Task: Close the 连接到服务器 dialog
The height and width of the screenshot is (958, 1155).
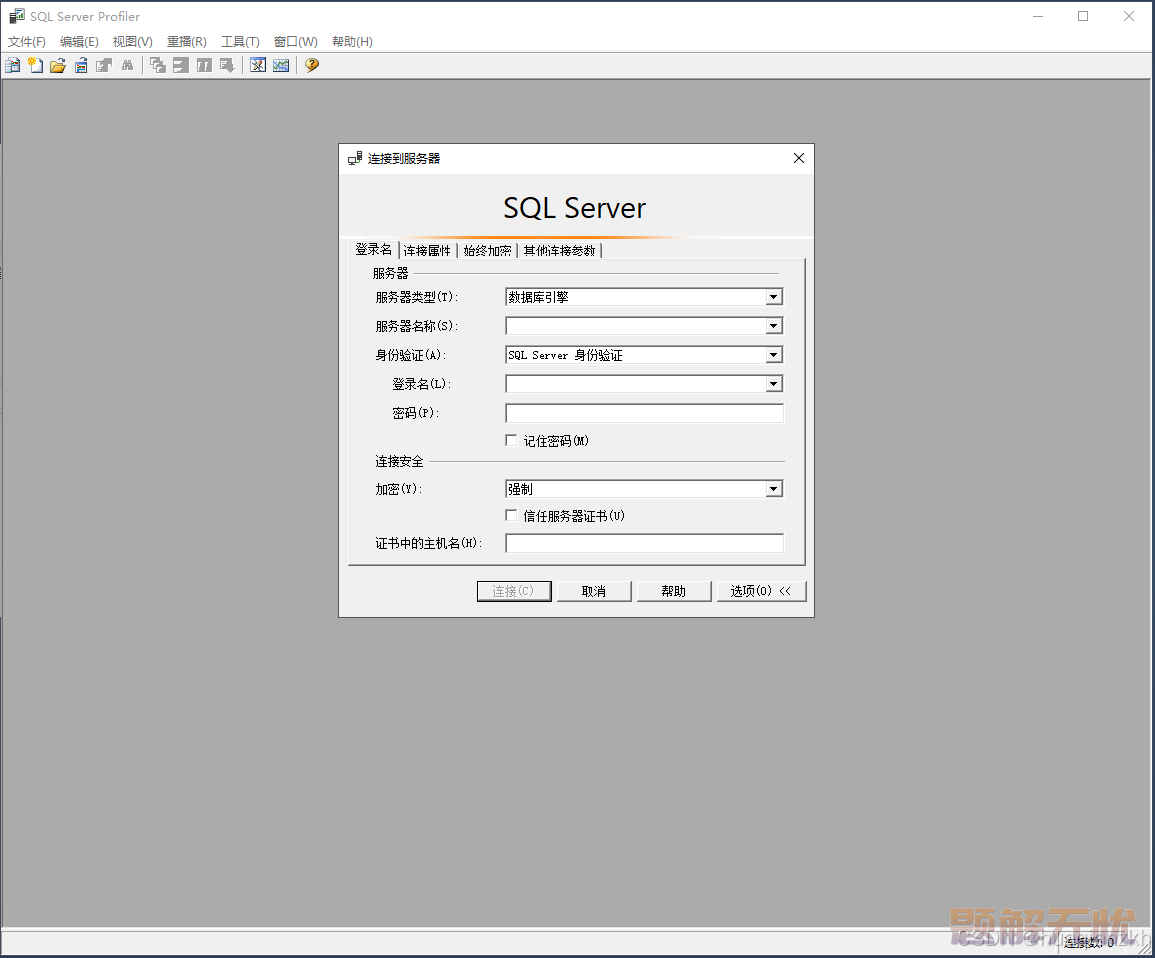Action: coord(798,158)
